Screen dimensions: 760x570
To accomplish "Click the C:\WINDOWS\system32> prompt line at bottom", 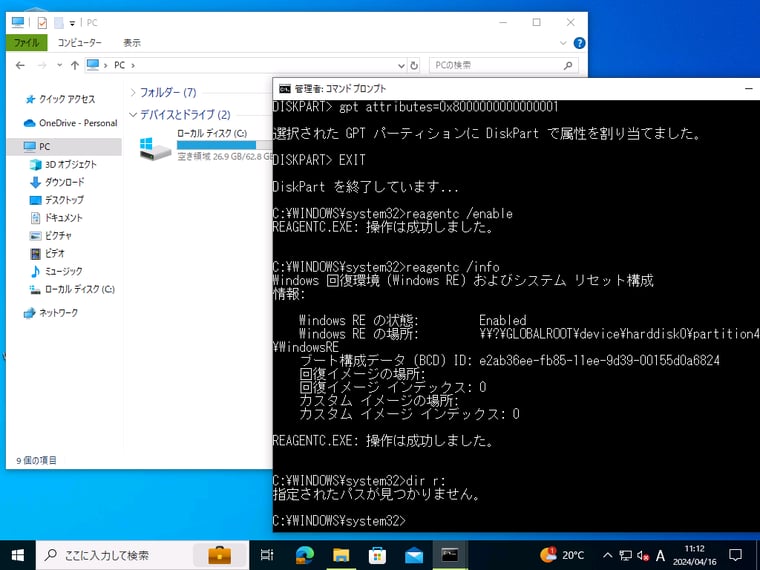I will (x=339, y=521).
